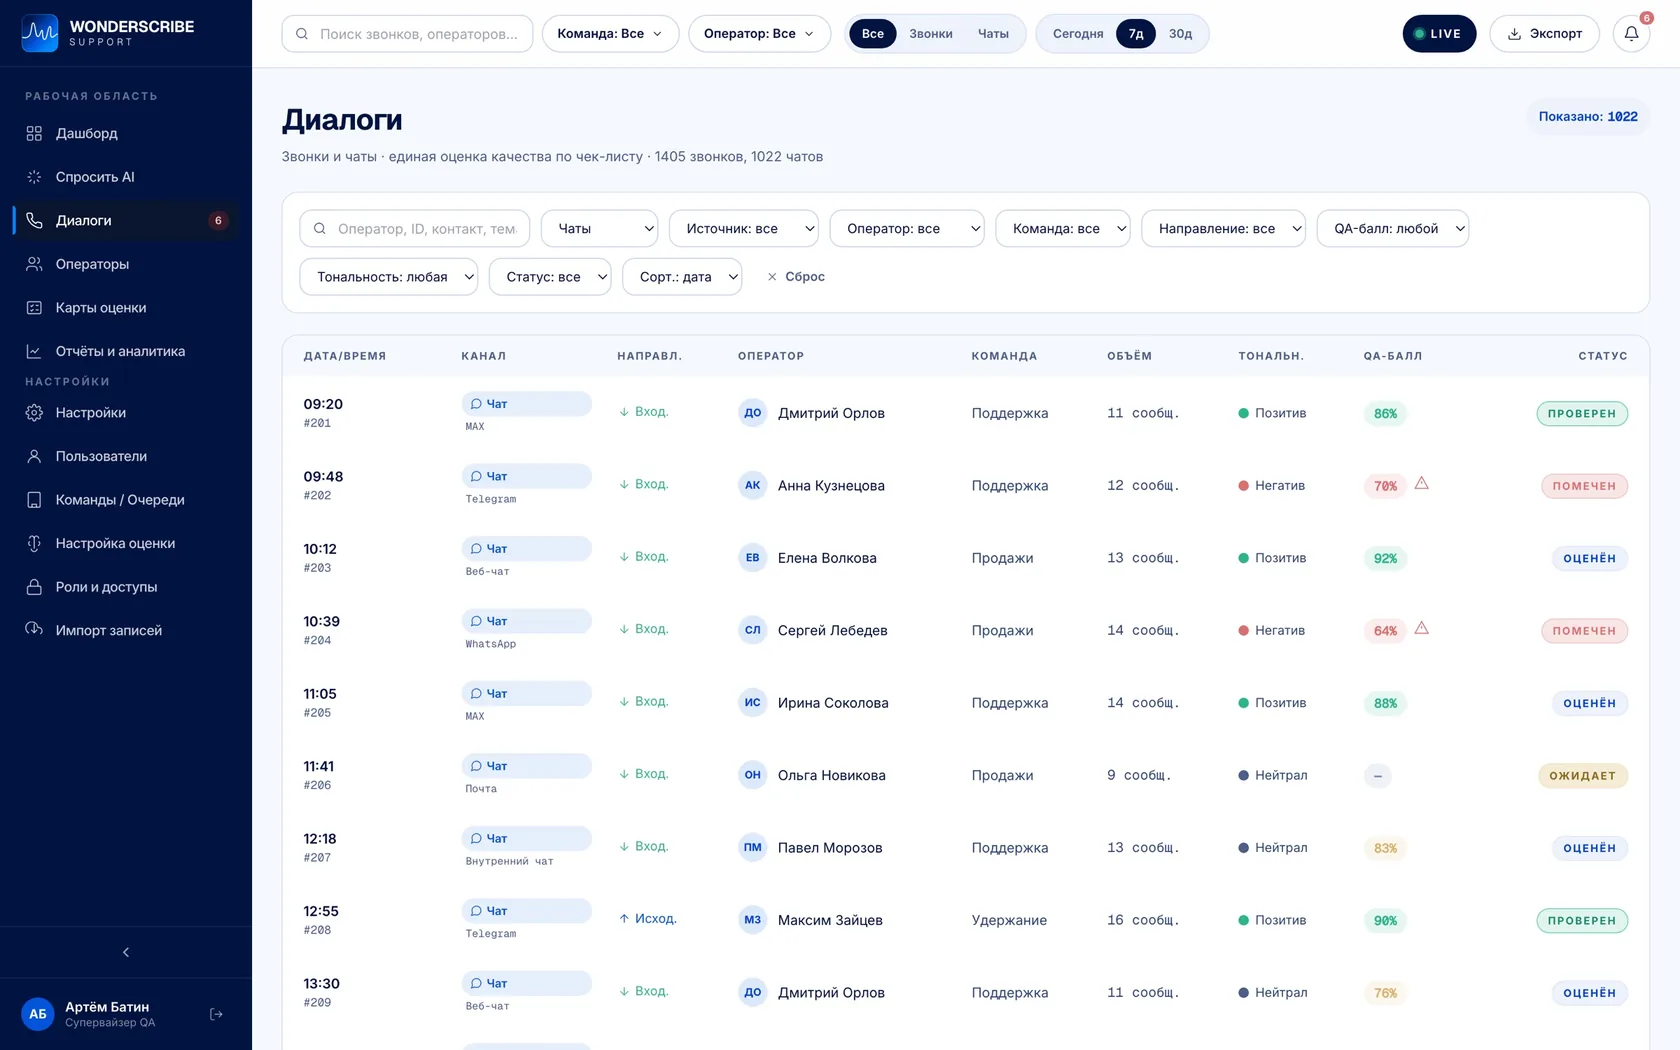Image resolution: width=1680 pixels, height=1050 pixels.
Task: Click the МЗ avatar of Максим Зайцев
Action: click(752, 921)
